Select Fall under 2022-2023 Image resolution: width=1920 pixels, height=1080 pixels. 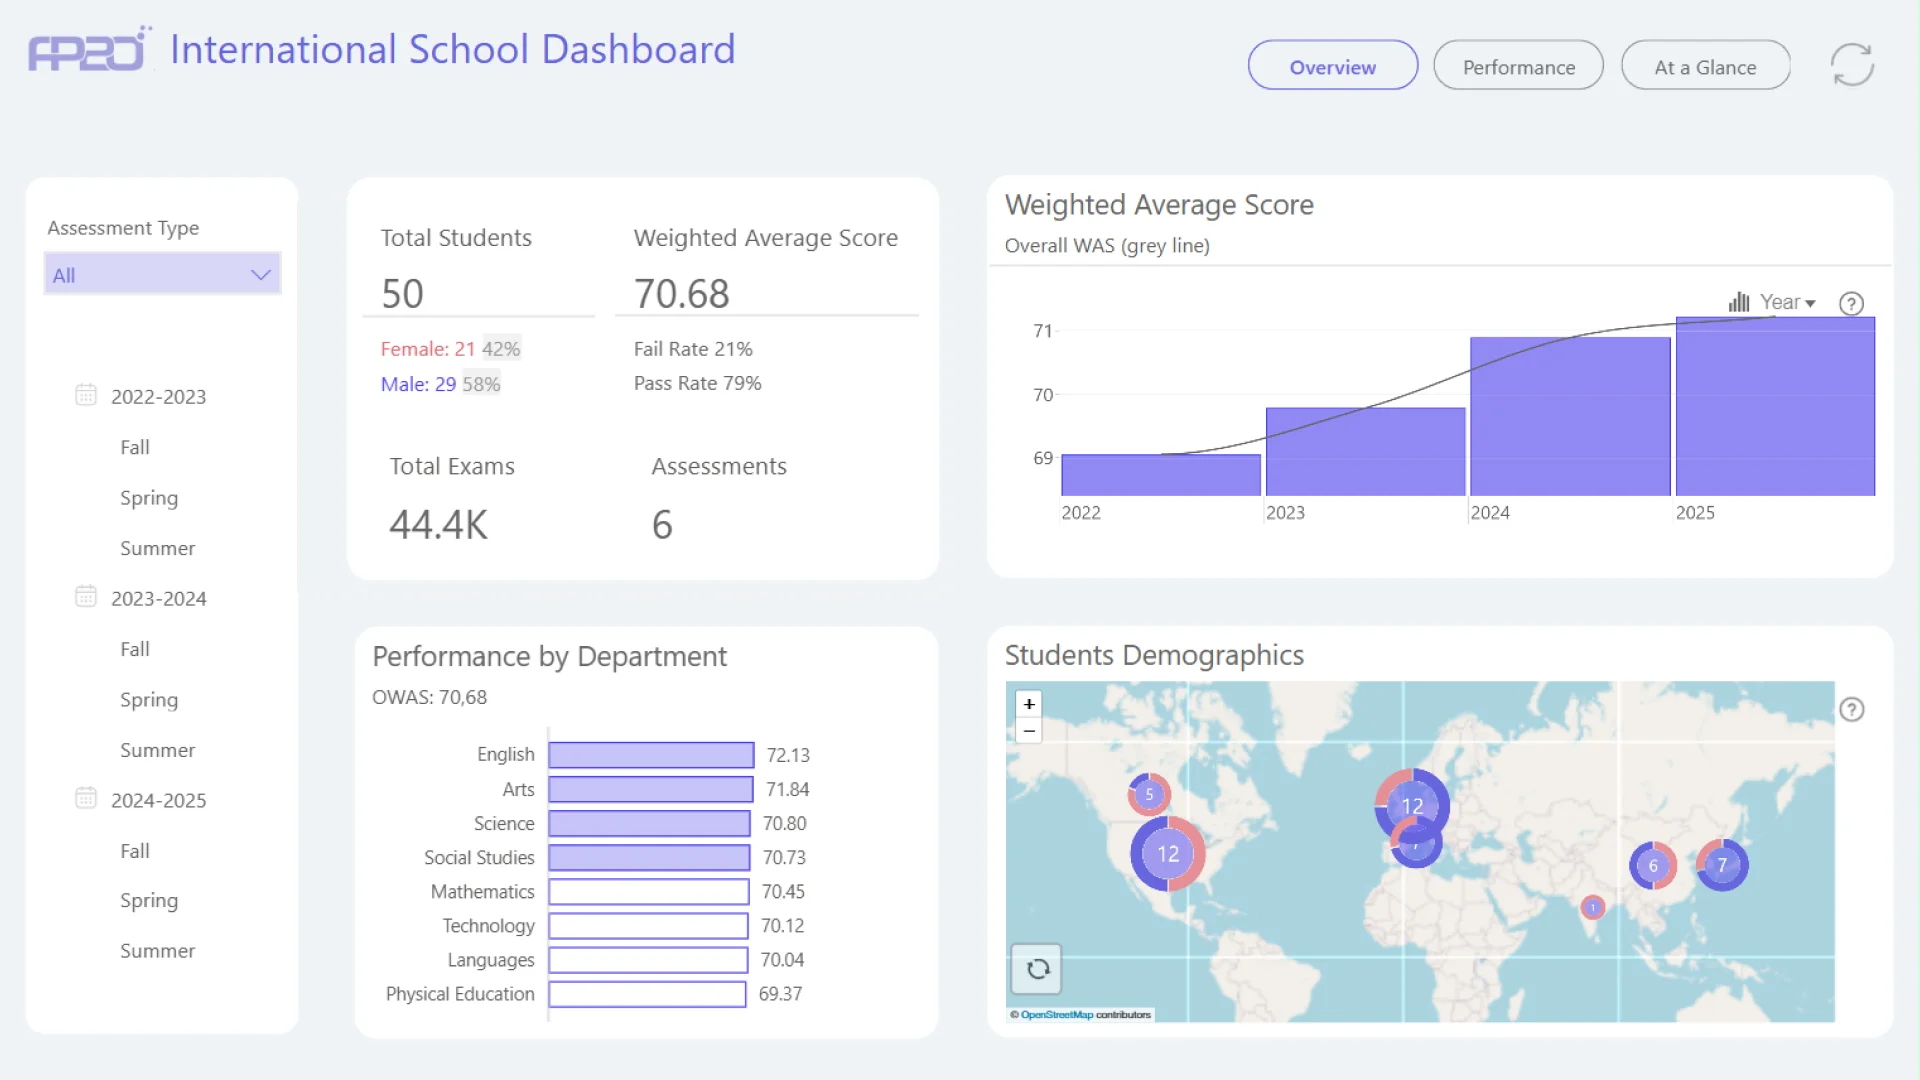(x=135, y=447)
